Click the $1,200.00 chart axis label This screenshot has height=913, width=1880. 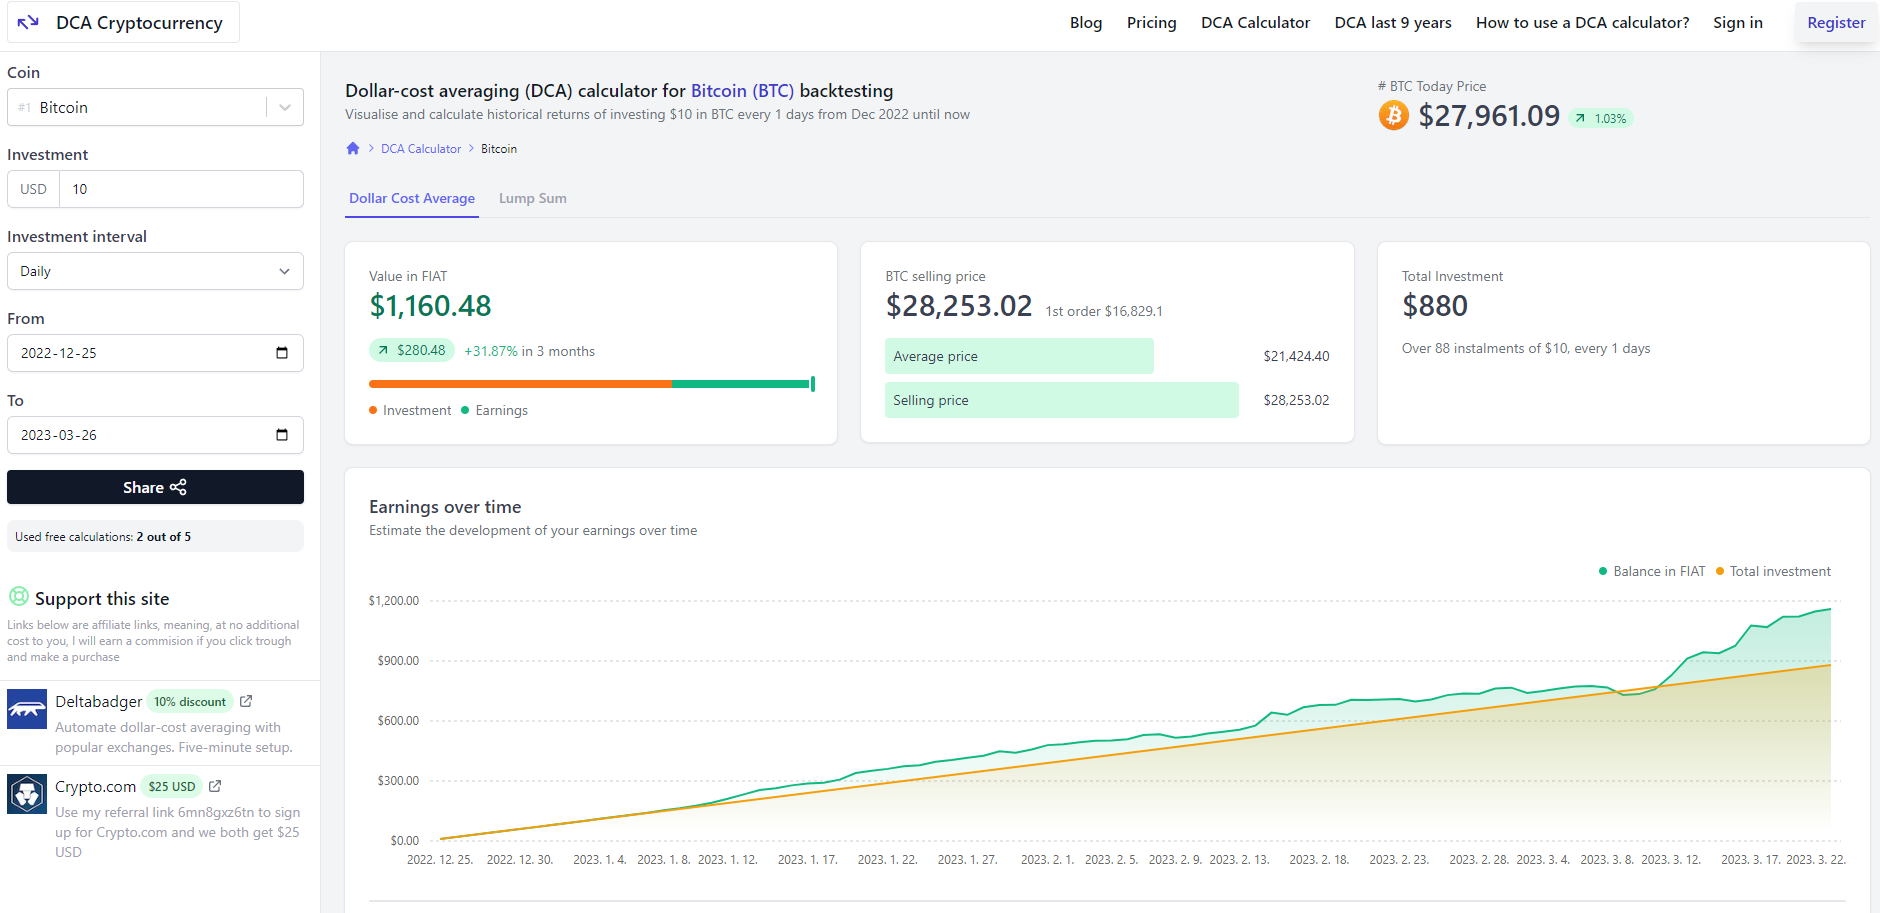pos(394,600)
